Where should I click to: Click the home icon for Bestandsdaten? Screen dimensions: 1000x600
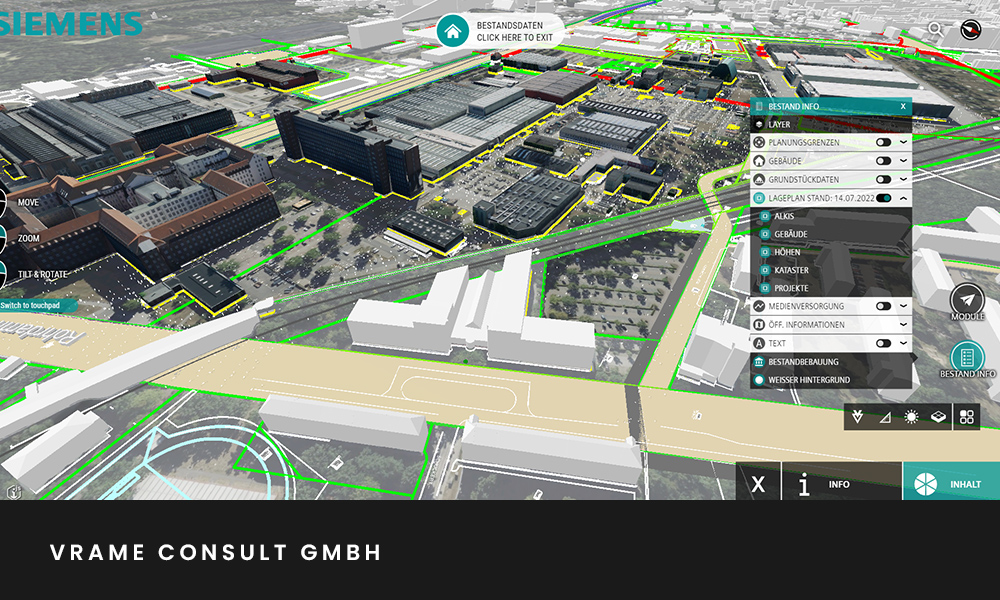453,31
